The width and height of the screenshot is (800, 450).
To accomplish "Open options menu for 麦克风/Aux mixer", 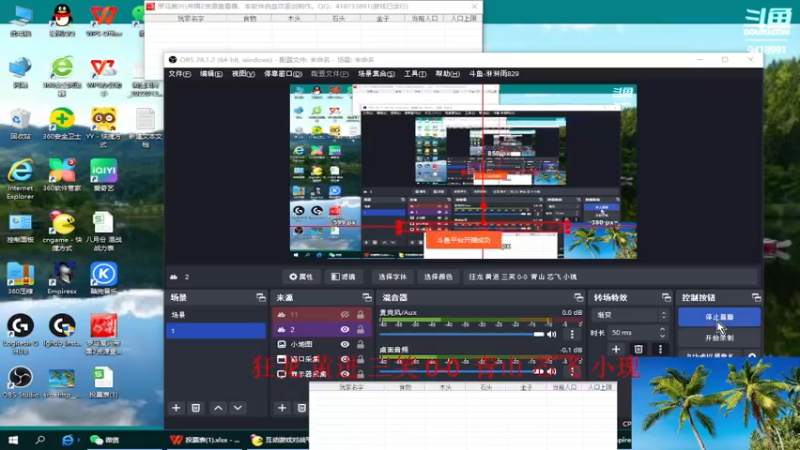I will point(572,335).
